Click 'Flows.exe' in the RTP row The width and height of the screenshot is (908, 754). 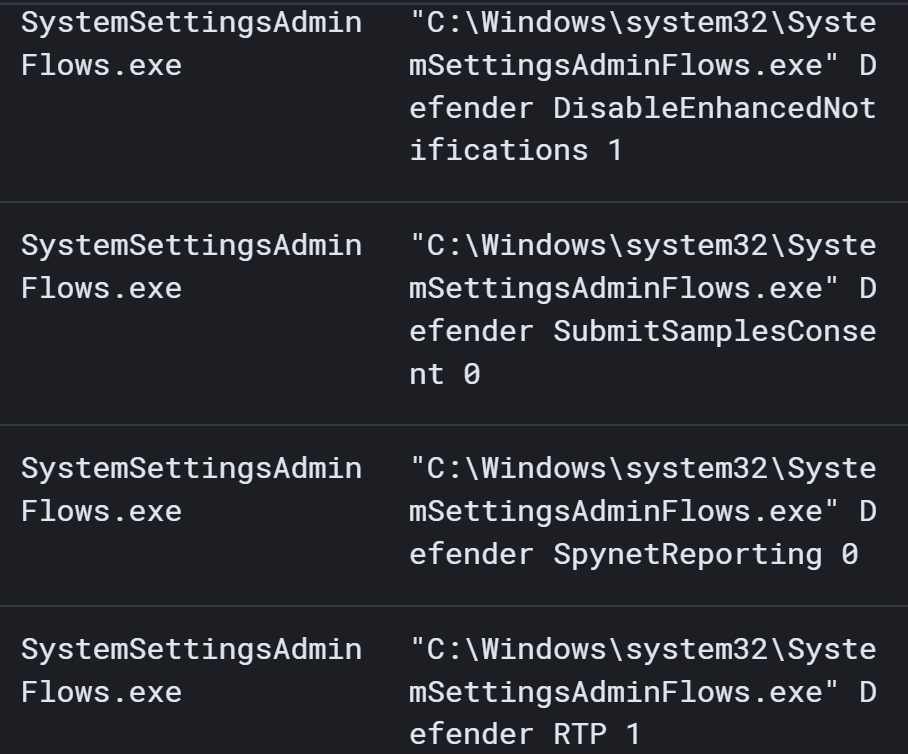coord(101,693)
